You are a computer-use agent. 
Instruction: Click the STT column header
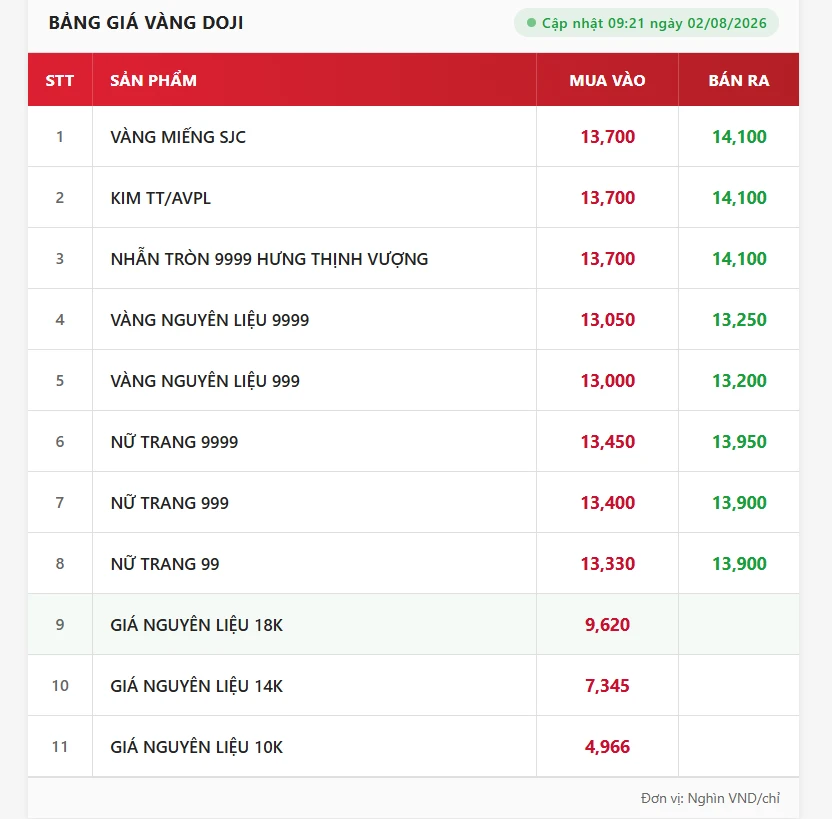tap(59, 81)
